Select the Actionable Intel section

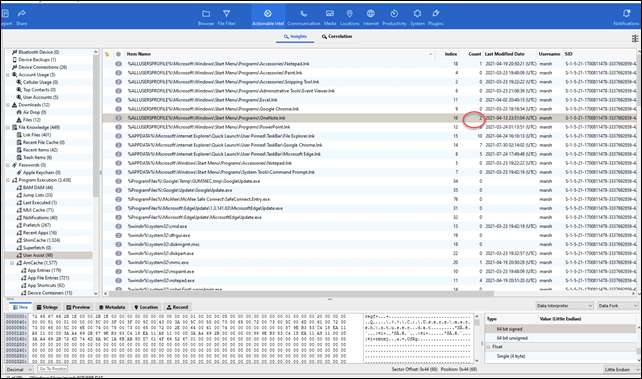(x=268, y=17)
